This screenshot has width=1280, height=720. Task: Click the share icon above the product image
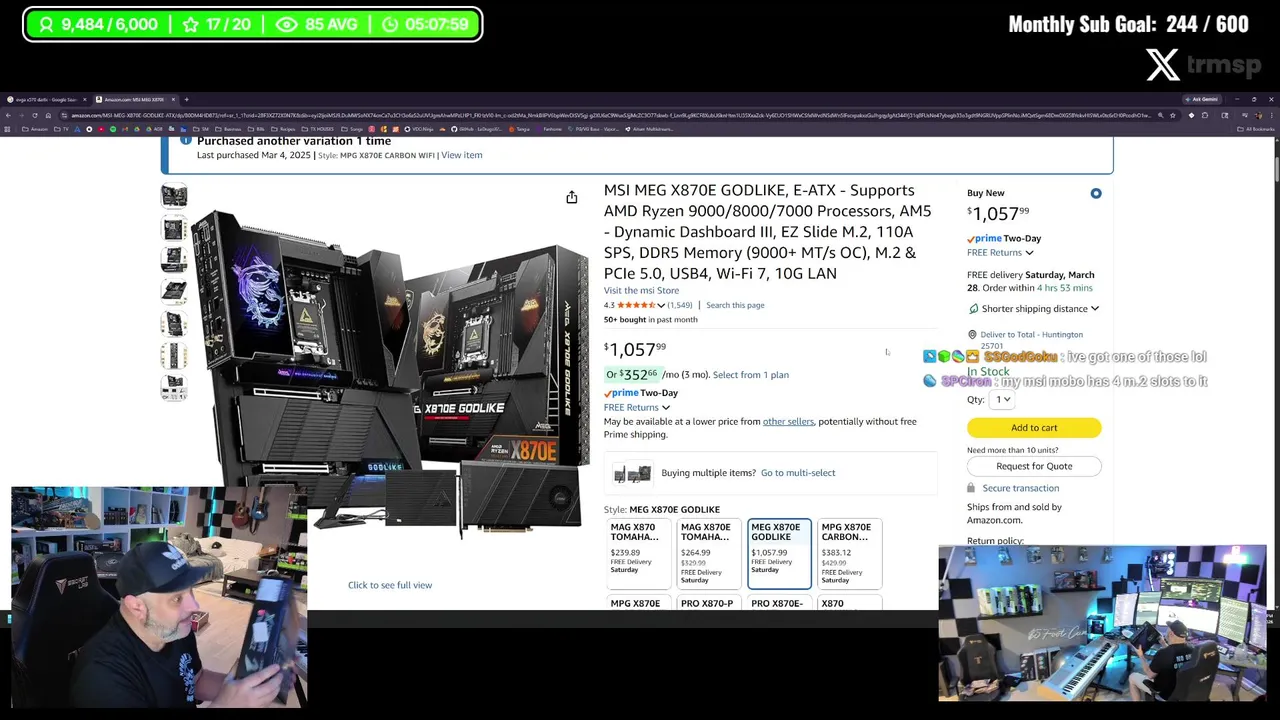pos(572,198)
